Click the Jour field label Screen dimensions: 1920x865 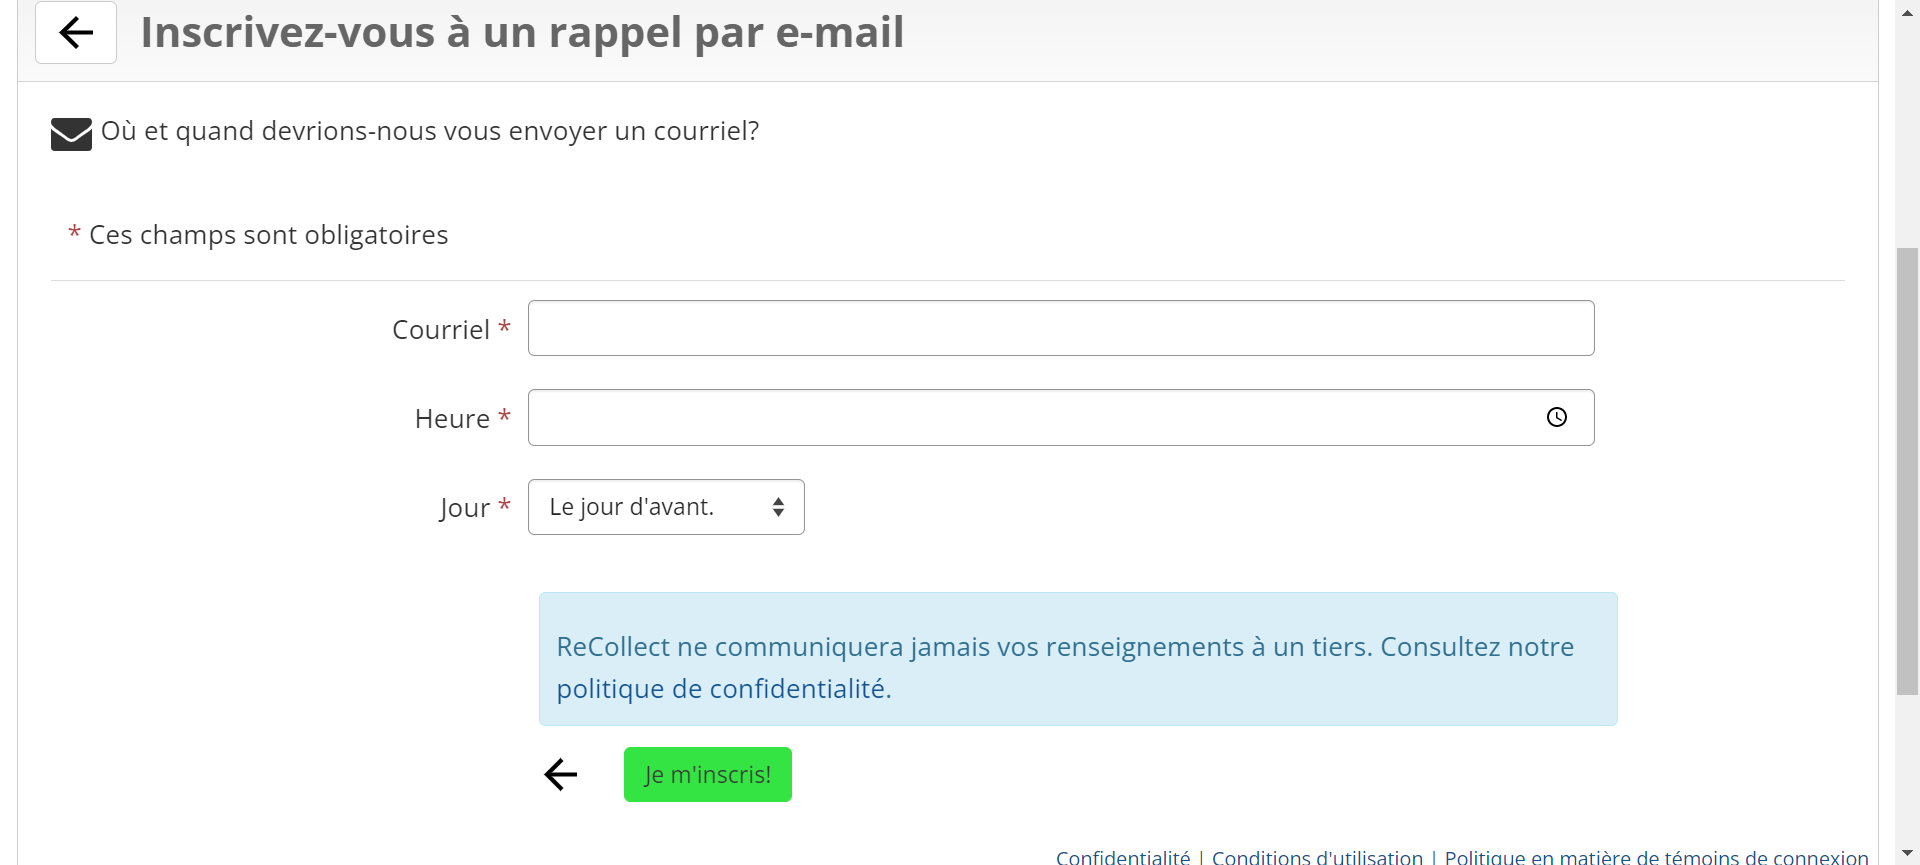[x=465, y=508]
